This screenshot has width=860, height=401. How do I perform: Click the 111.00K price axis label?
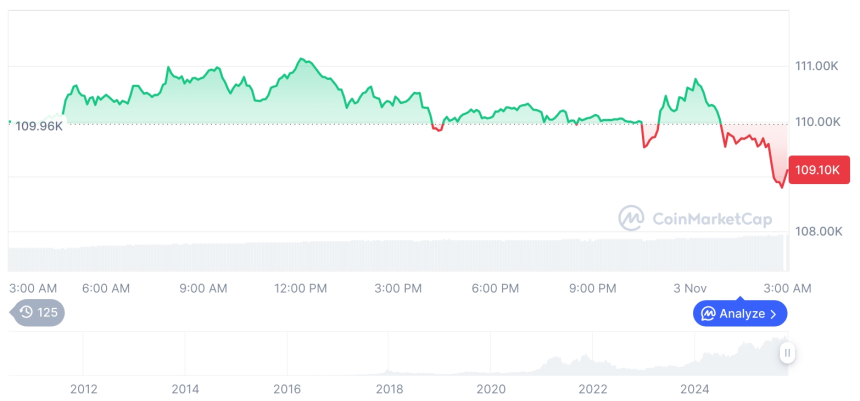pos(816,66)
